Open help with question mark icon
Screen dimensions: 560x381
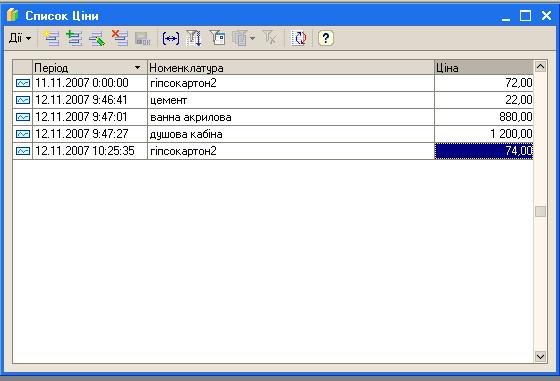[326, 38]
